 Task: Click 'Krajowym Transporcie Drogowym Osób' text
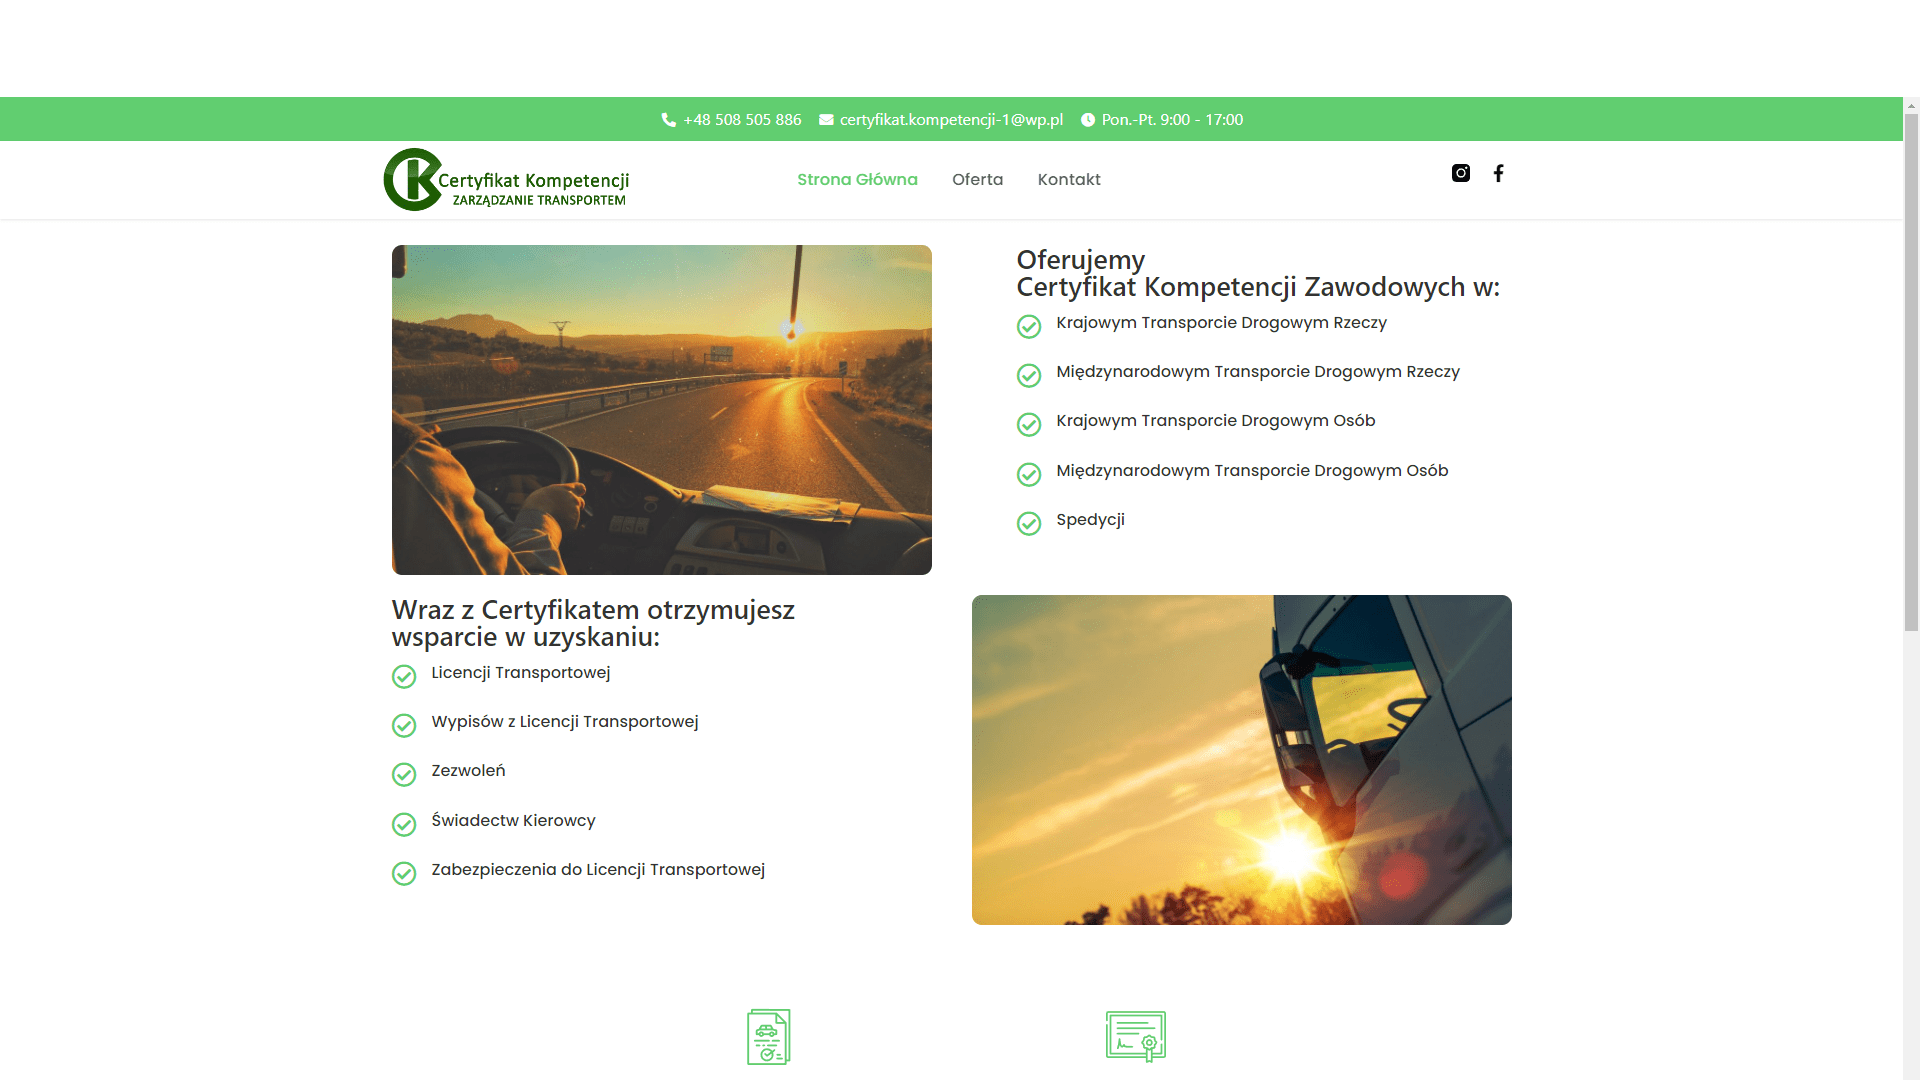pos(1216,421)
